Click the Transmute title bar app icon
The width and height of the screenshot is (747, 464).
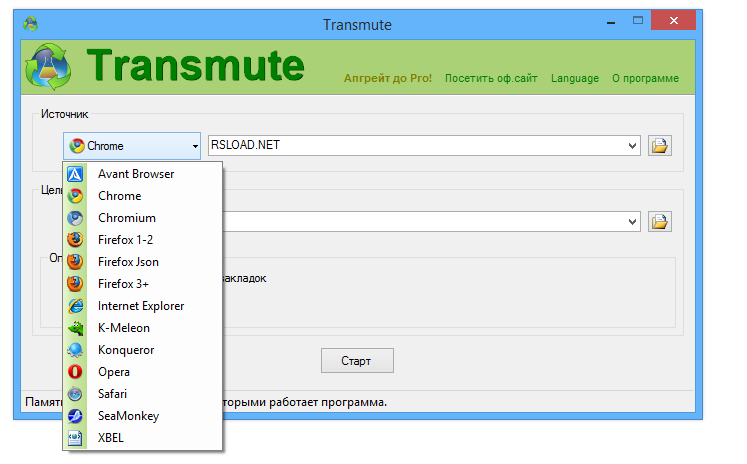pyautogui.click(x=30, y=24)
